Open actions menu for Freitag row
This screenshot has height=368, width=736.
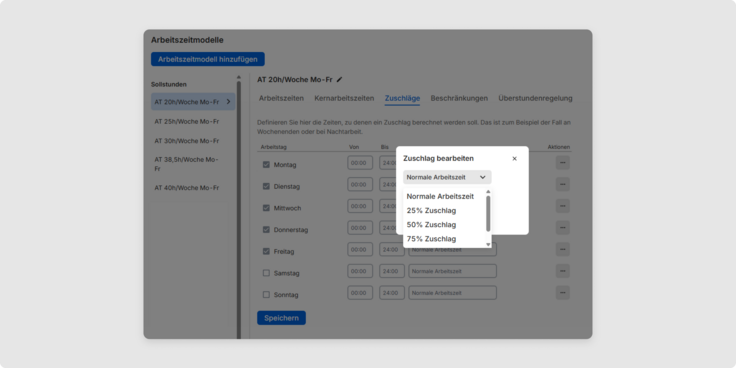tap(563, 249)
